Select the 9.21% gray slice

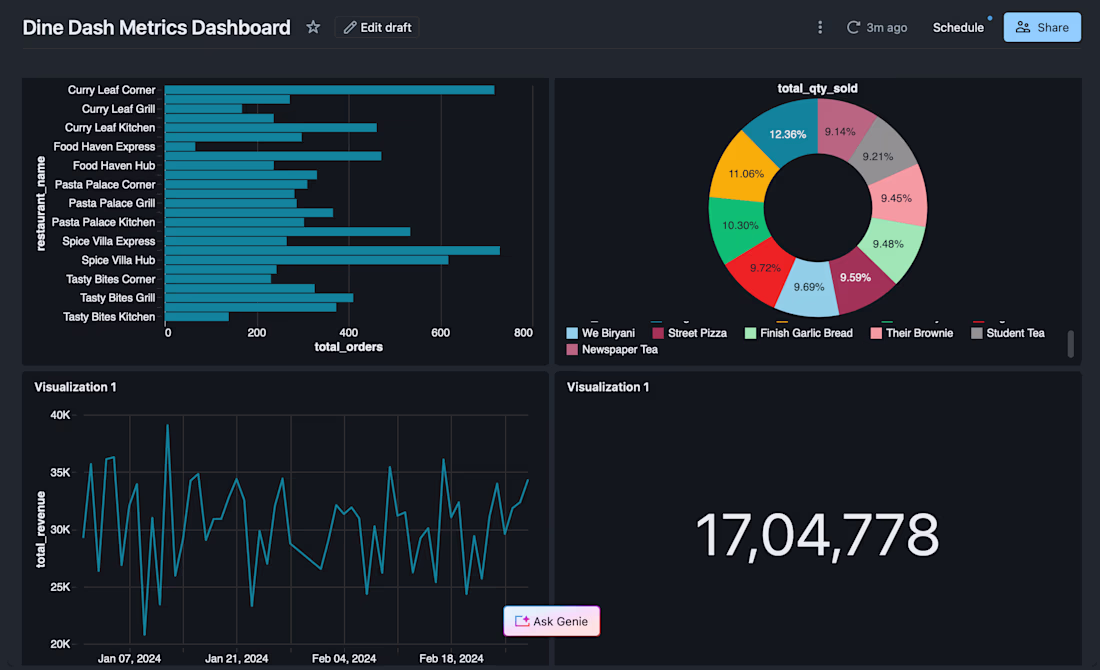pos(878,156)
